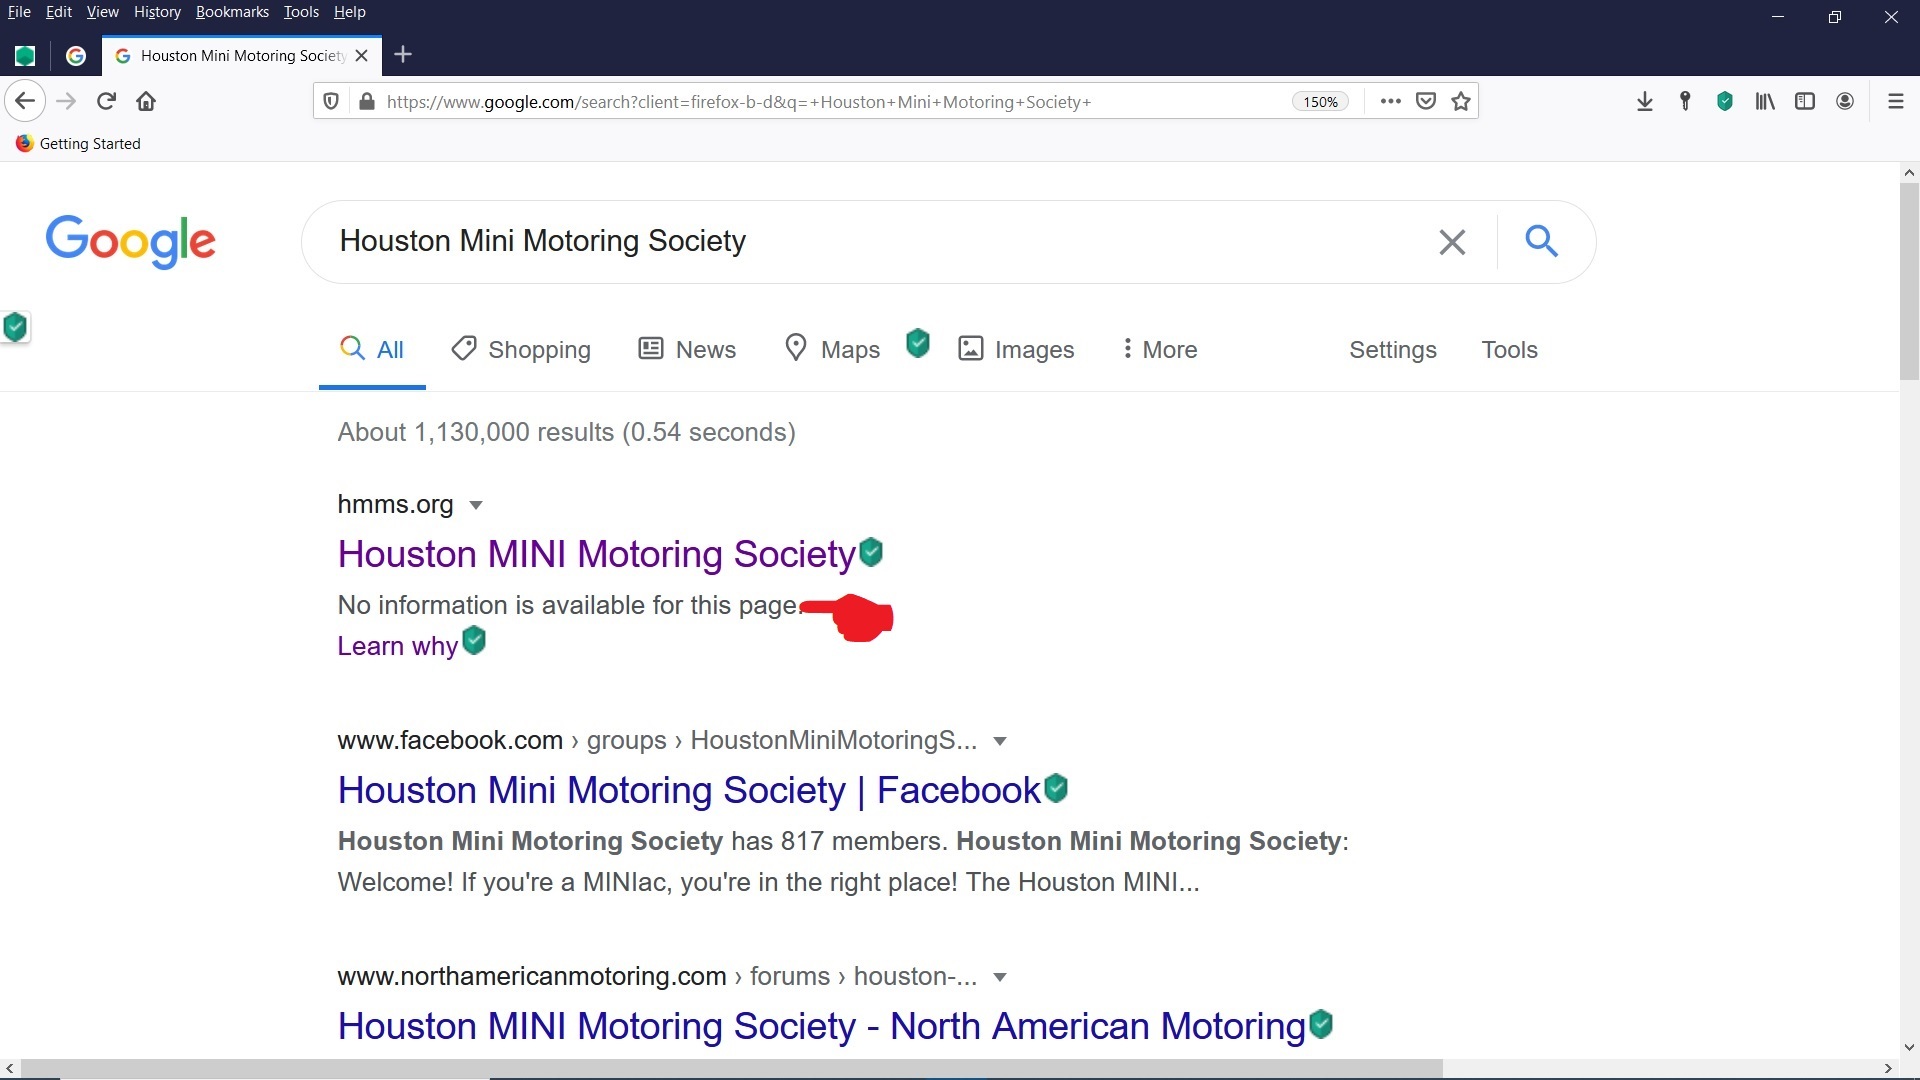1920x1080 pixels.
Task: Open the North American Motoring result
Action: pyautogui.click(x=821, y=1026)
